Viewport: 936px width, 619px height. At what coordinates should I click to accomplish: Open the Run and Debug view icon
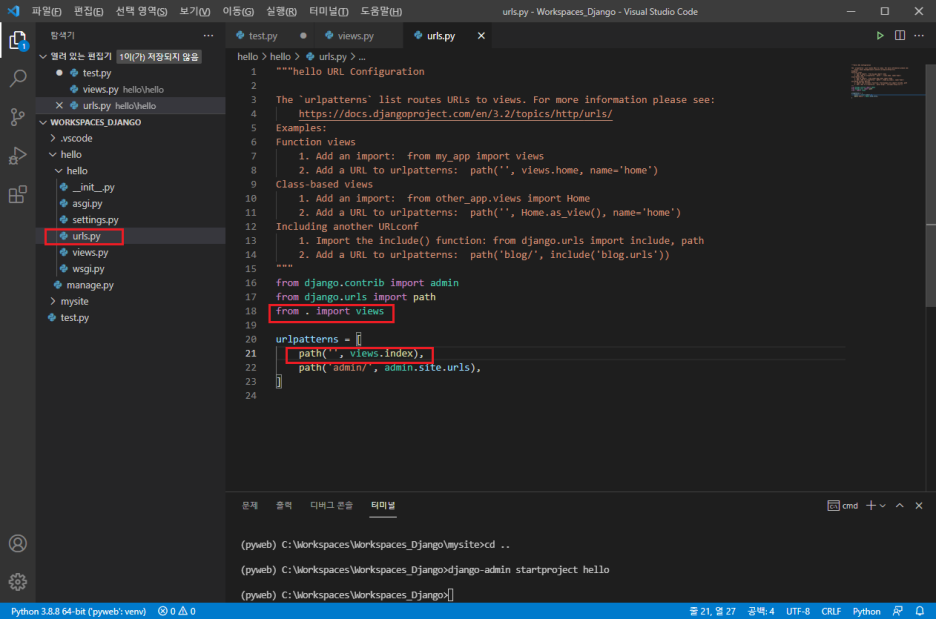[x=18, y=156]
